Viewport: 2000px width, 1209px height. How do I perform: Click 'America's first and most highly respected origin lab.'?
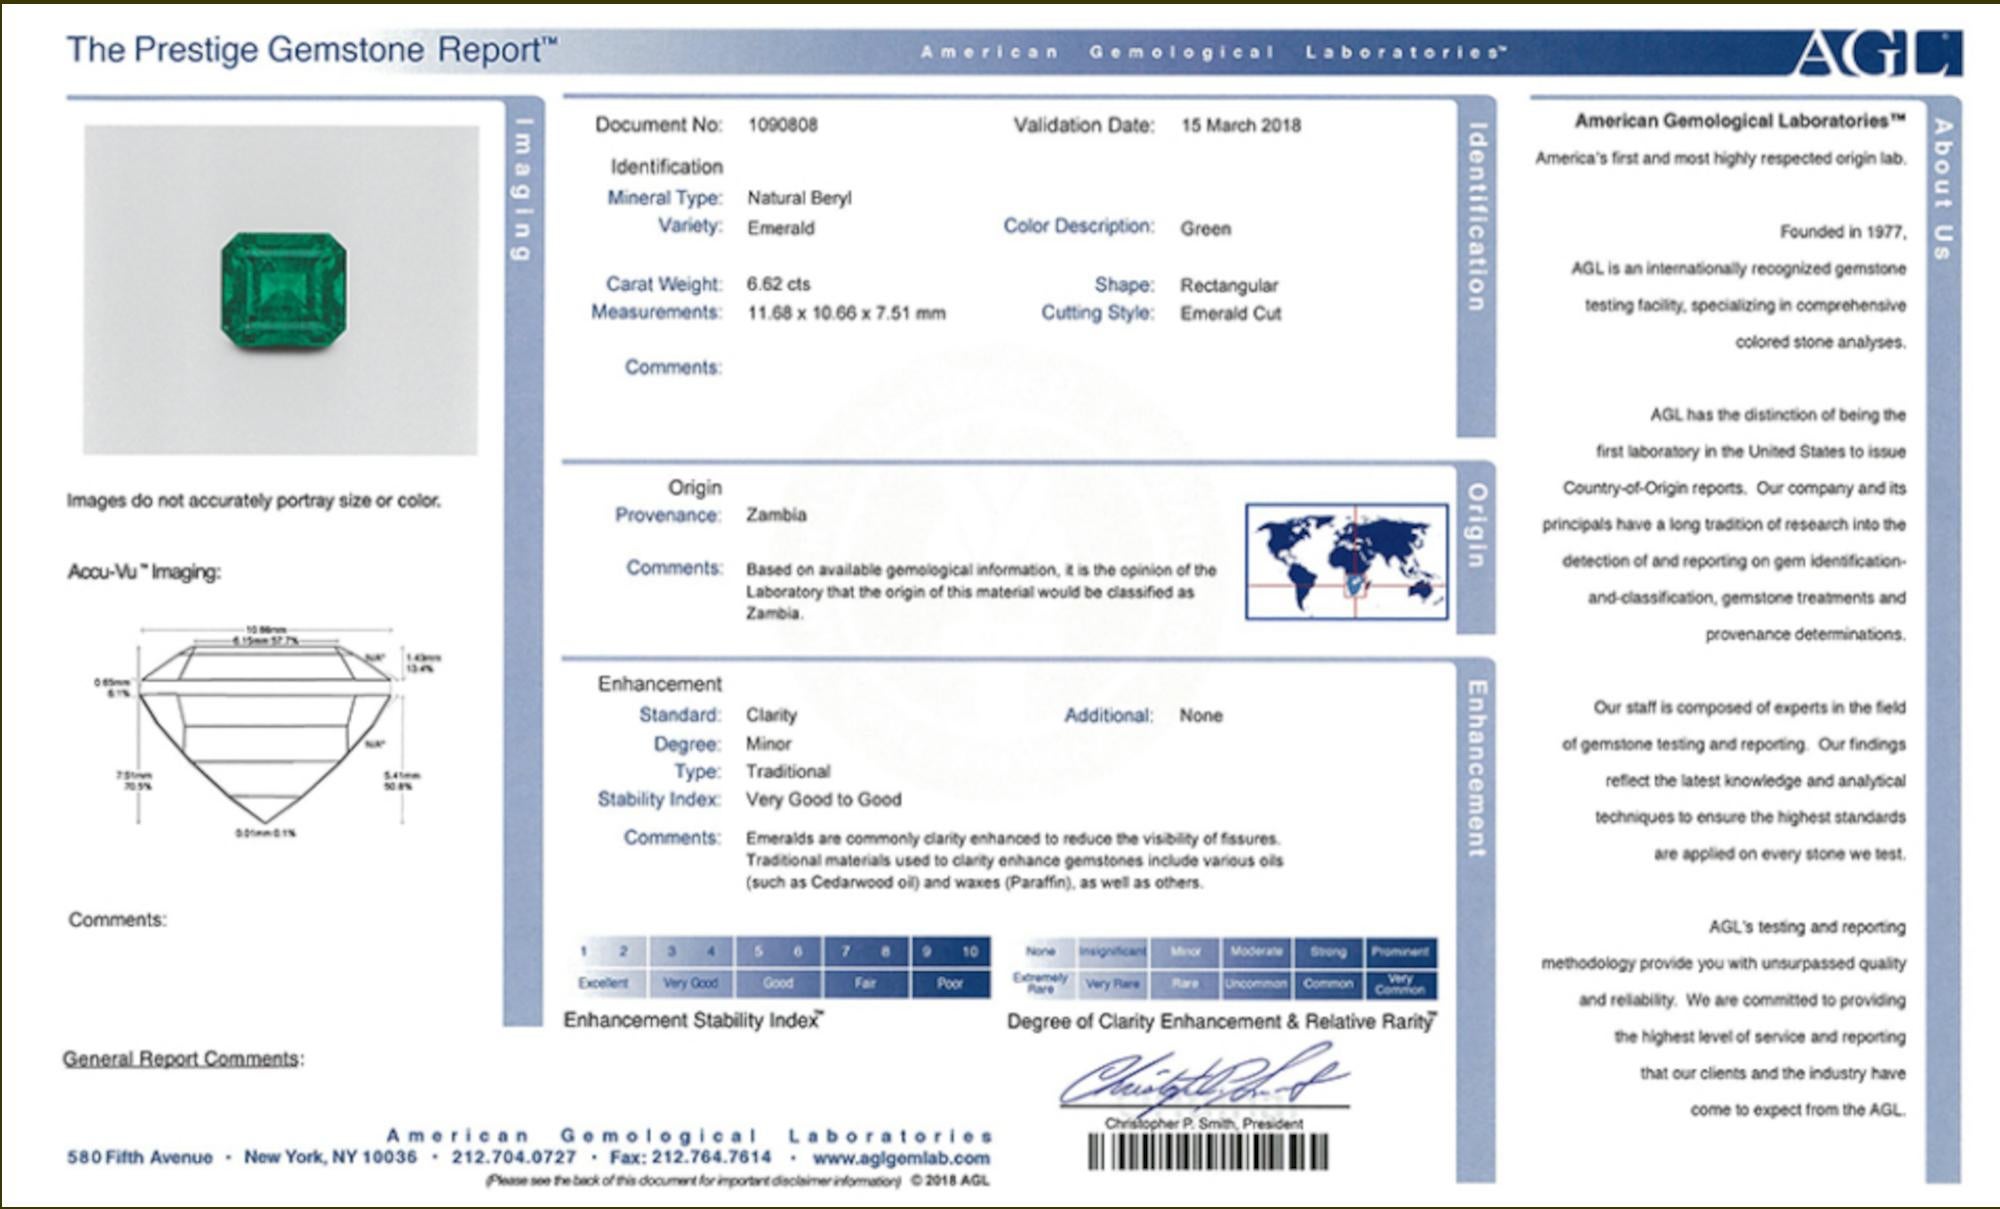coord(1721,158)
